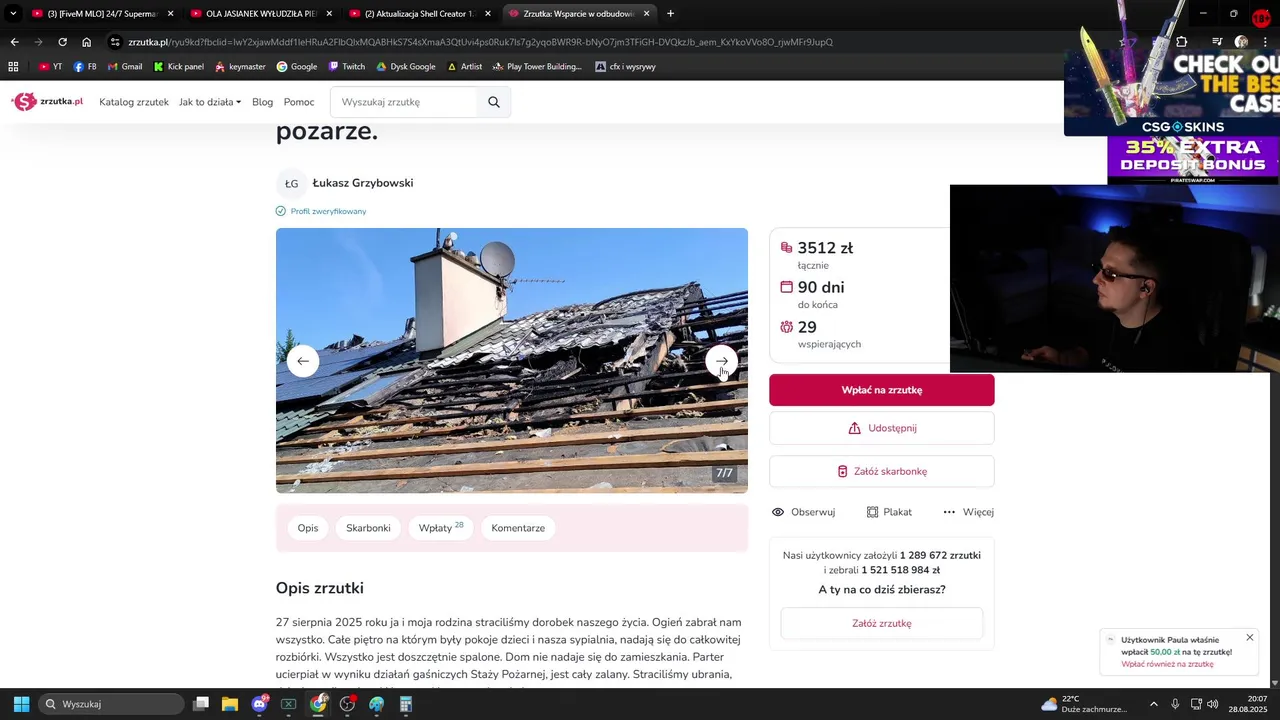The image size is (1280, 720).
Task: Go to previous gallery photo with left arrow
Action: point(303,361)
